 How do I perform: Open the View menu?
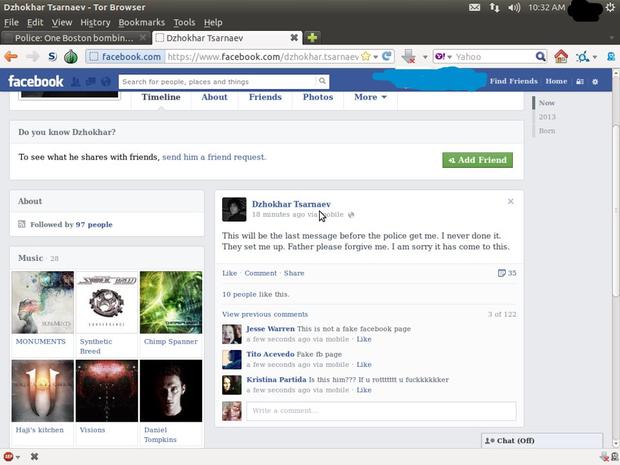click(x=62, y=22)
